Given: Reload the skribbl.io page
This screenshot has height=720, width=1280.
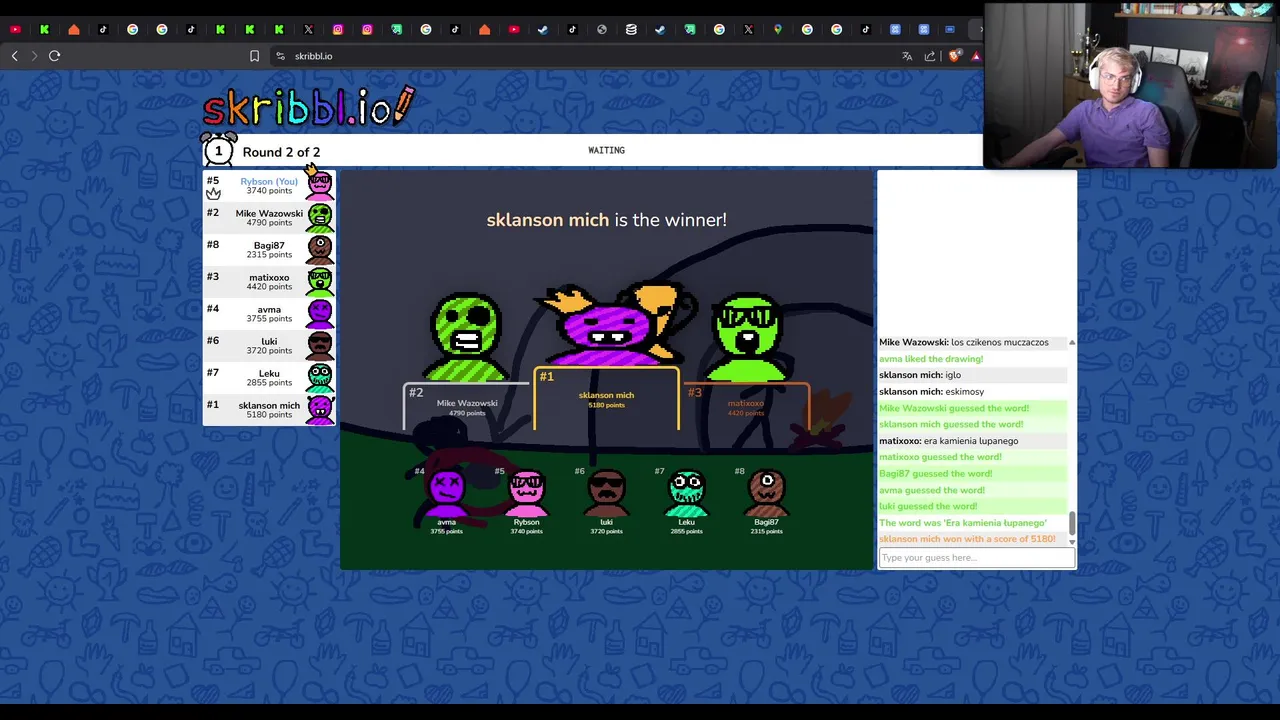Looking at the screenshot, I should coord(55,56).
